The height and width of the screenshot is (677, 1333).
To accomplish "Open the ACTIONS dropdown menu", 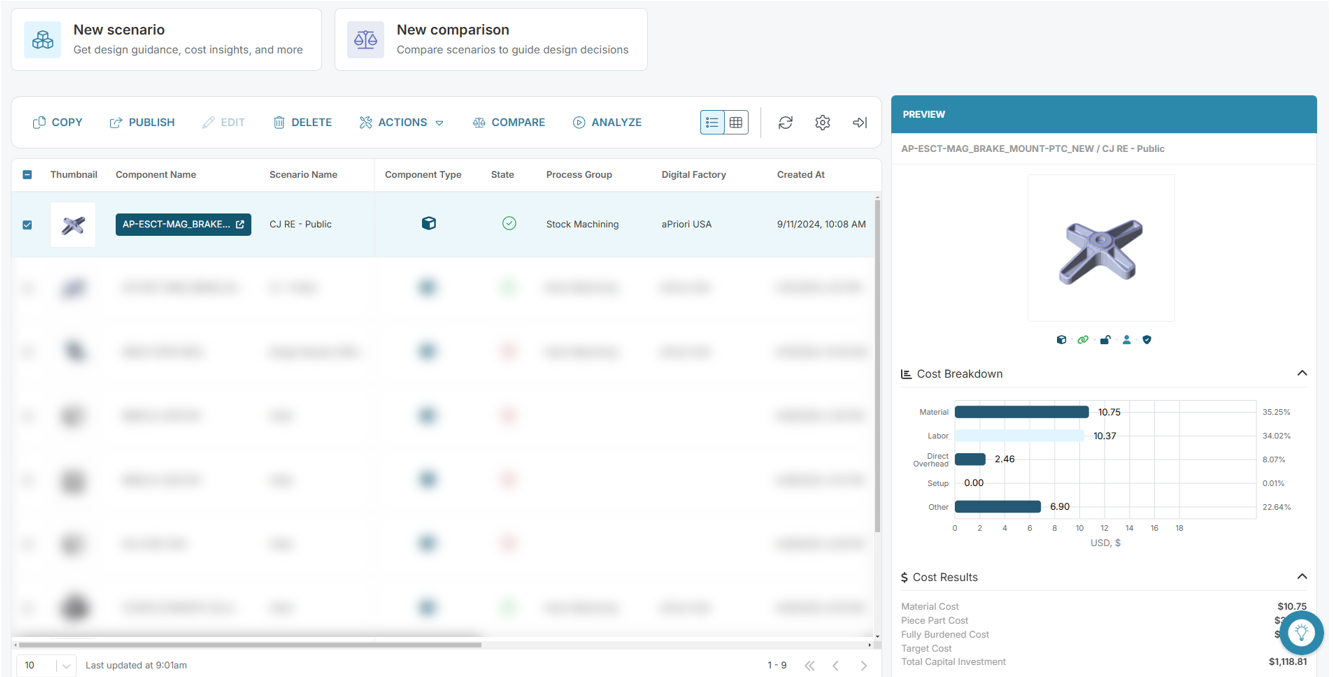I will [401, 122].
